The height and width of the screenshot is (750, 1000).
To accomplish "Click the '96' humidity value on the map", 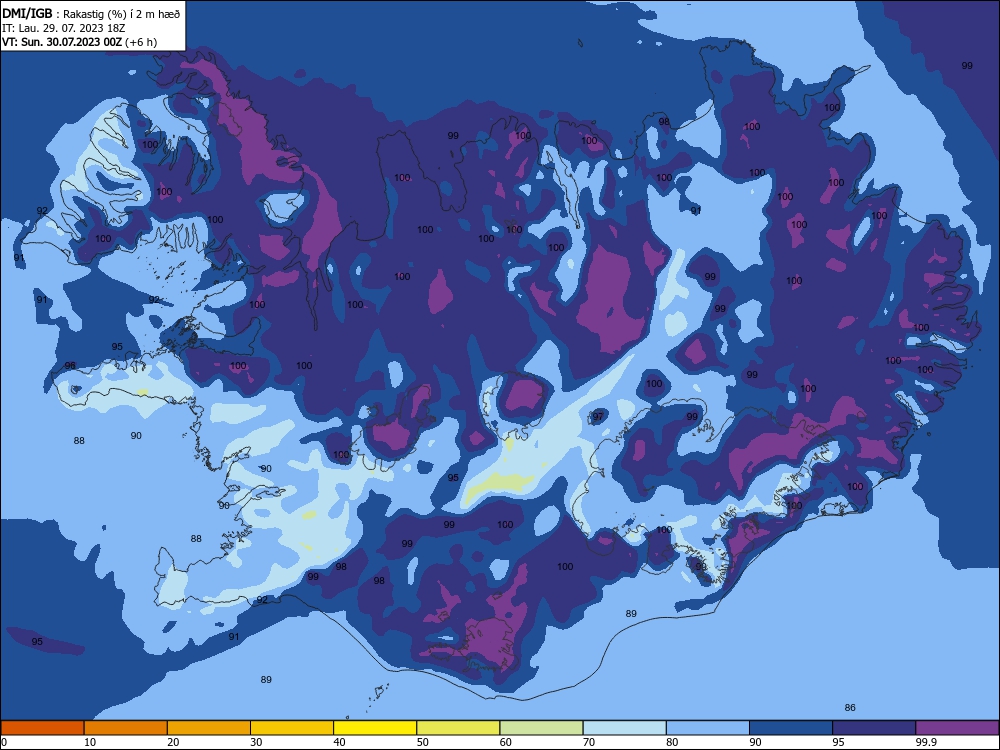I will (70, 366).
